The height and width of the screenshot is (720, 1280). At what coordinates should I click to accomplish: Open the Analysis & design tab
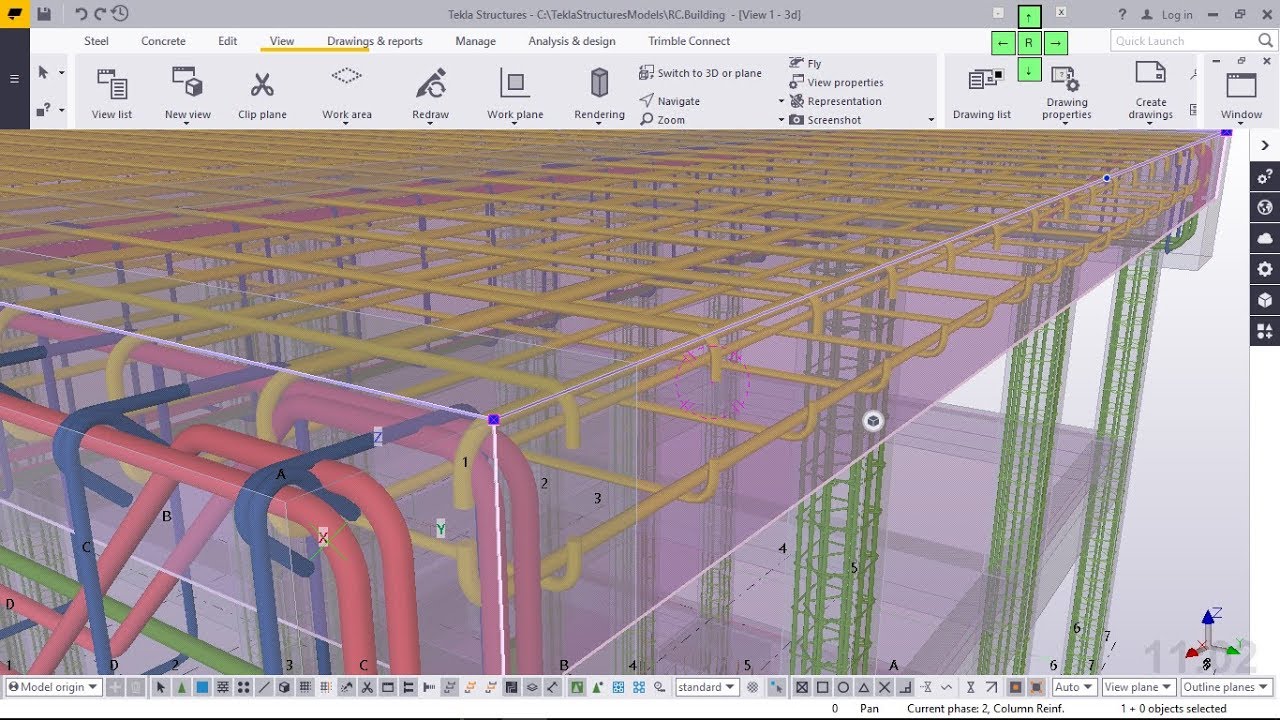(x=572, y=41)
